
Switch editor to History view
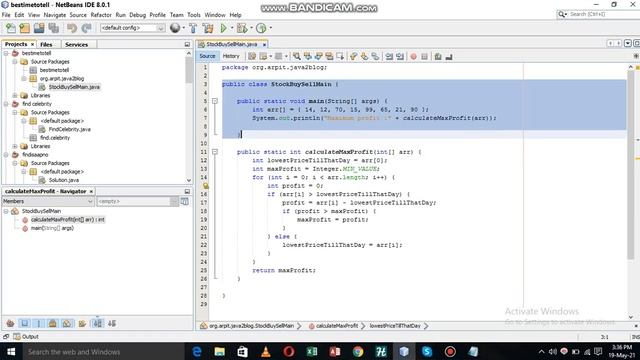coord(231,56)
